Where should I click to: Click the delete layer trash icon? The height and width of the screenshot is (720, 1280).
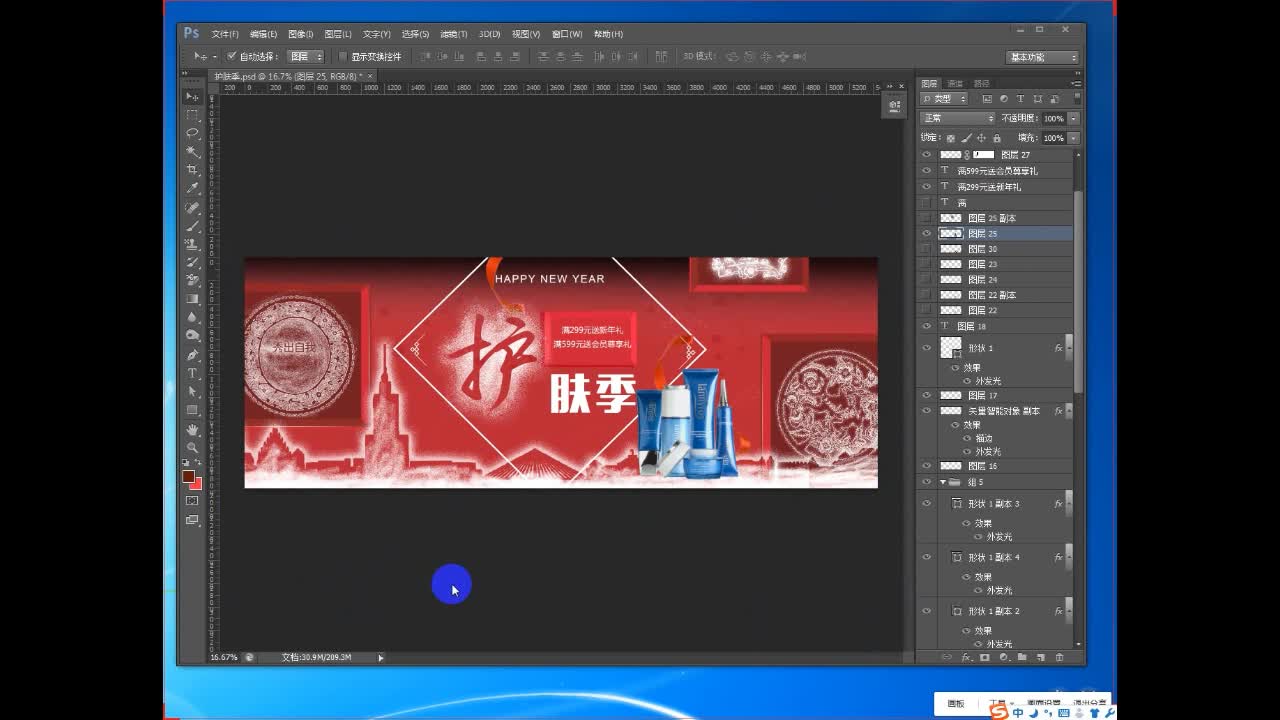[x=1060, y=657]
